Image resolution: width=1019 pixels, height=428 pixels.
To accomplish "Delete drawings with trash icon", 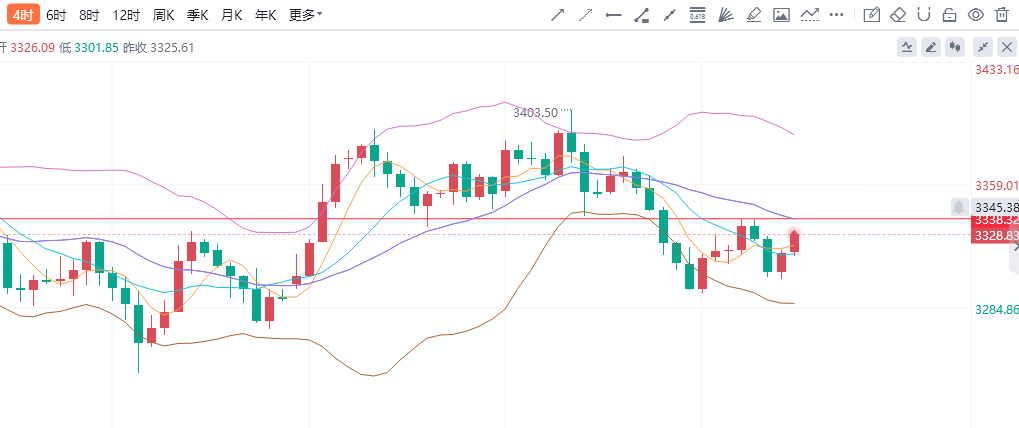I will [1001, 15].
